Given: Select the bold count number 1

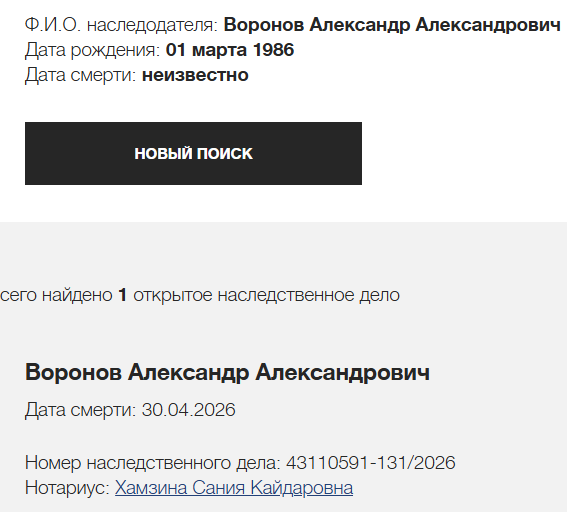Looking at the screenshot, I should (123, 295).
